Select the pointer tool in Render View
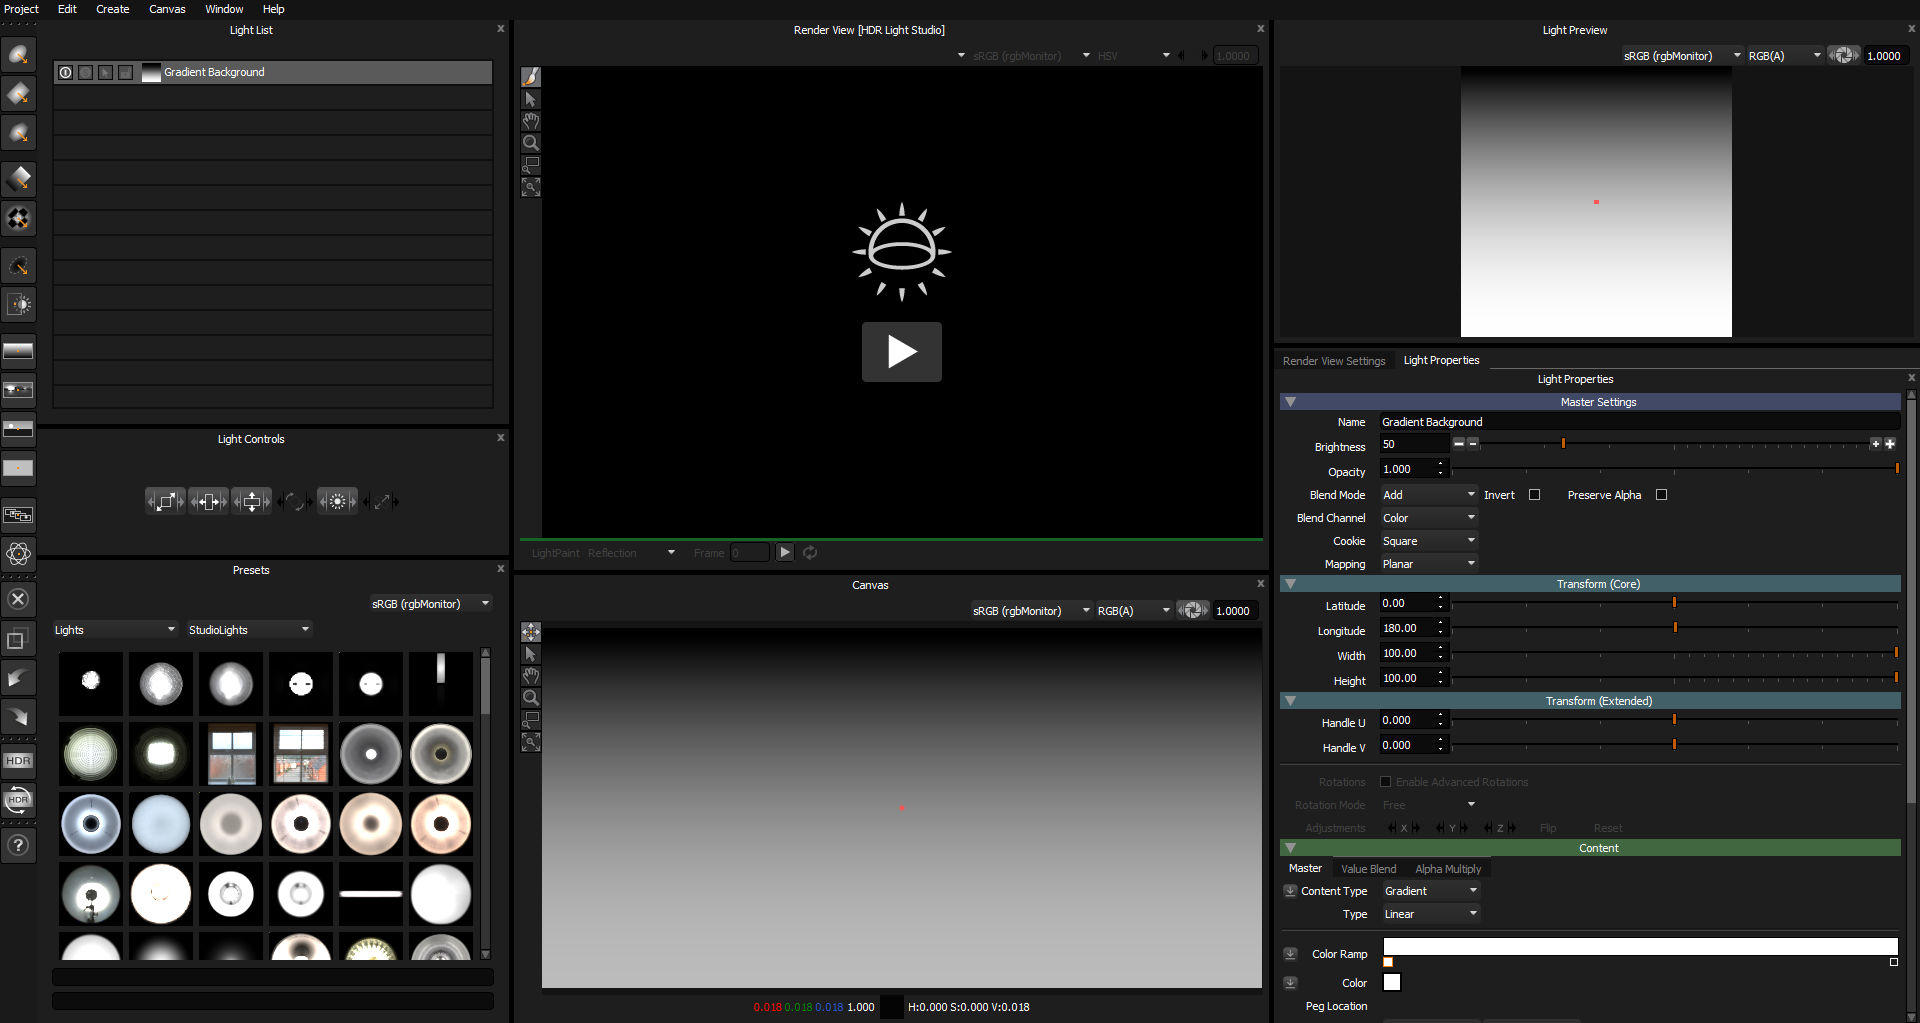The height and width of the screenshot is (1023, 1920). coord(531,99)
